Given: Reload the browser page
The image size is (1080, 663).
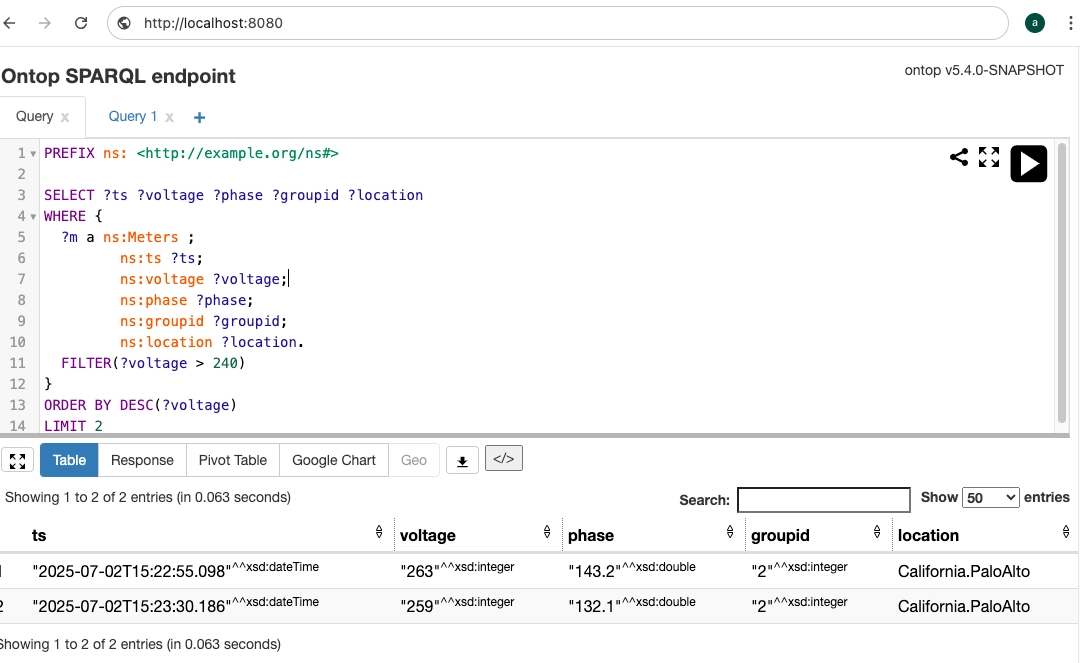Looking at the screenshot, I should pos(81,23).
